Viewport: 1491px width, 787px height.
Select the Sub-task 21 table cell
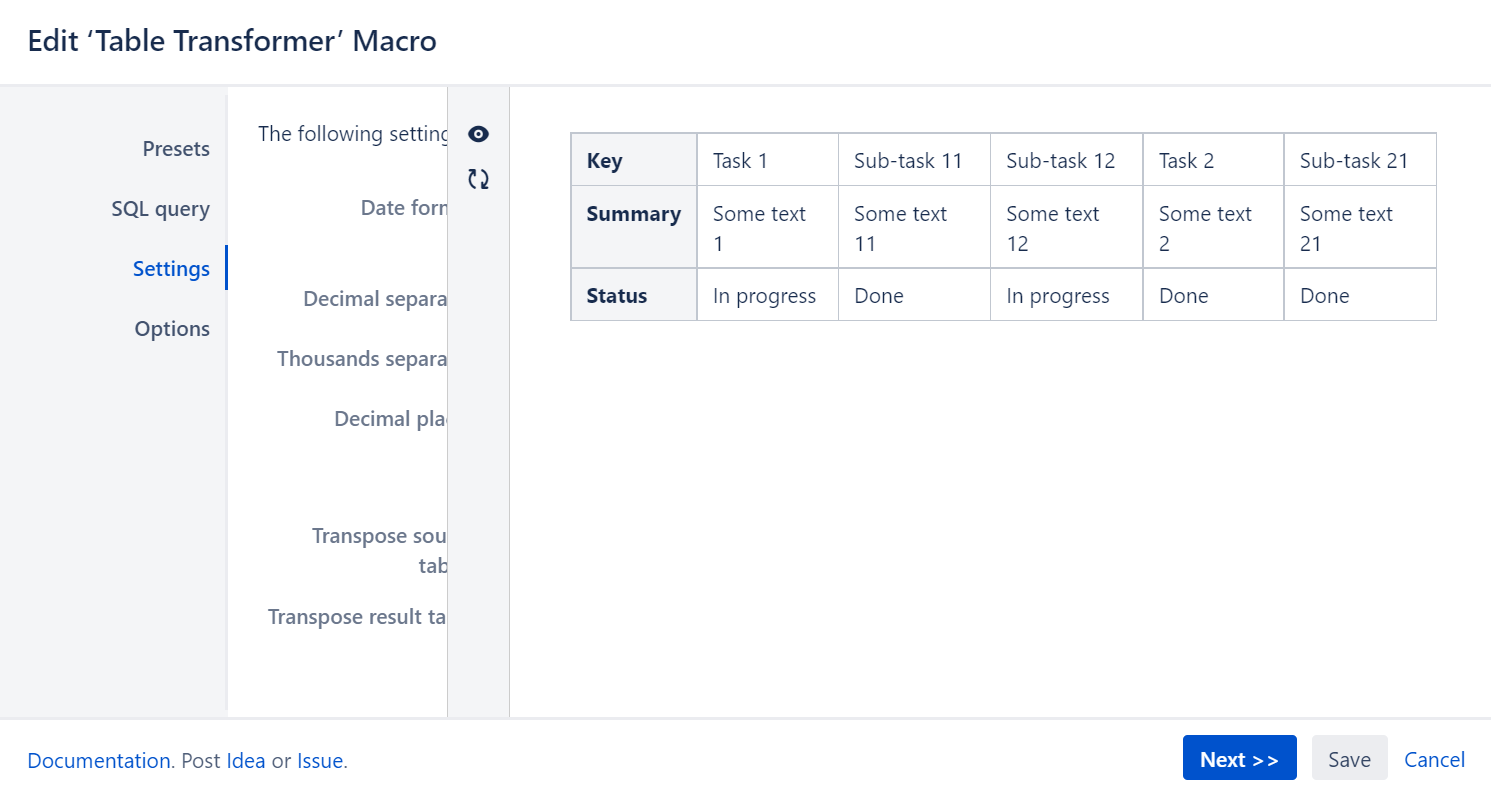pyautogui.click(x=1360, y=160)
